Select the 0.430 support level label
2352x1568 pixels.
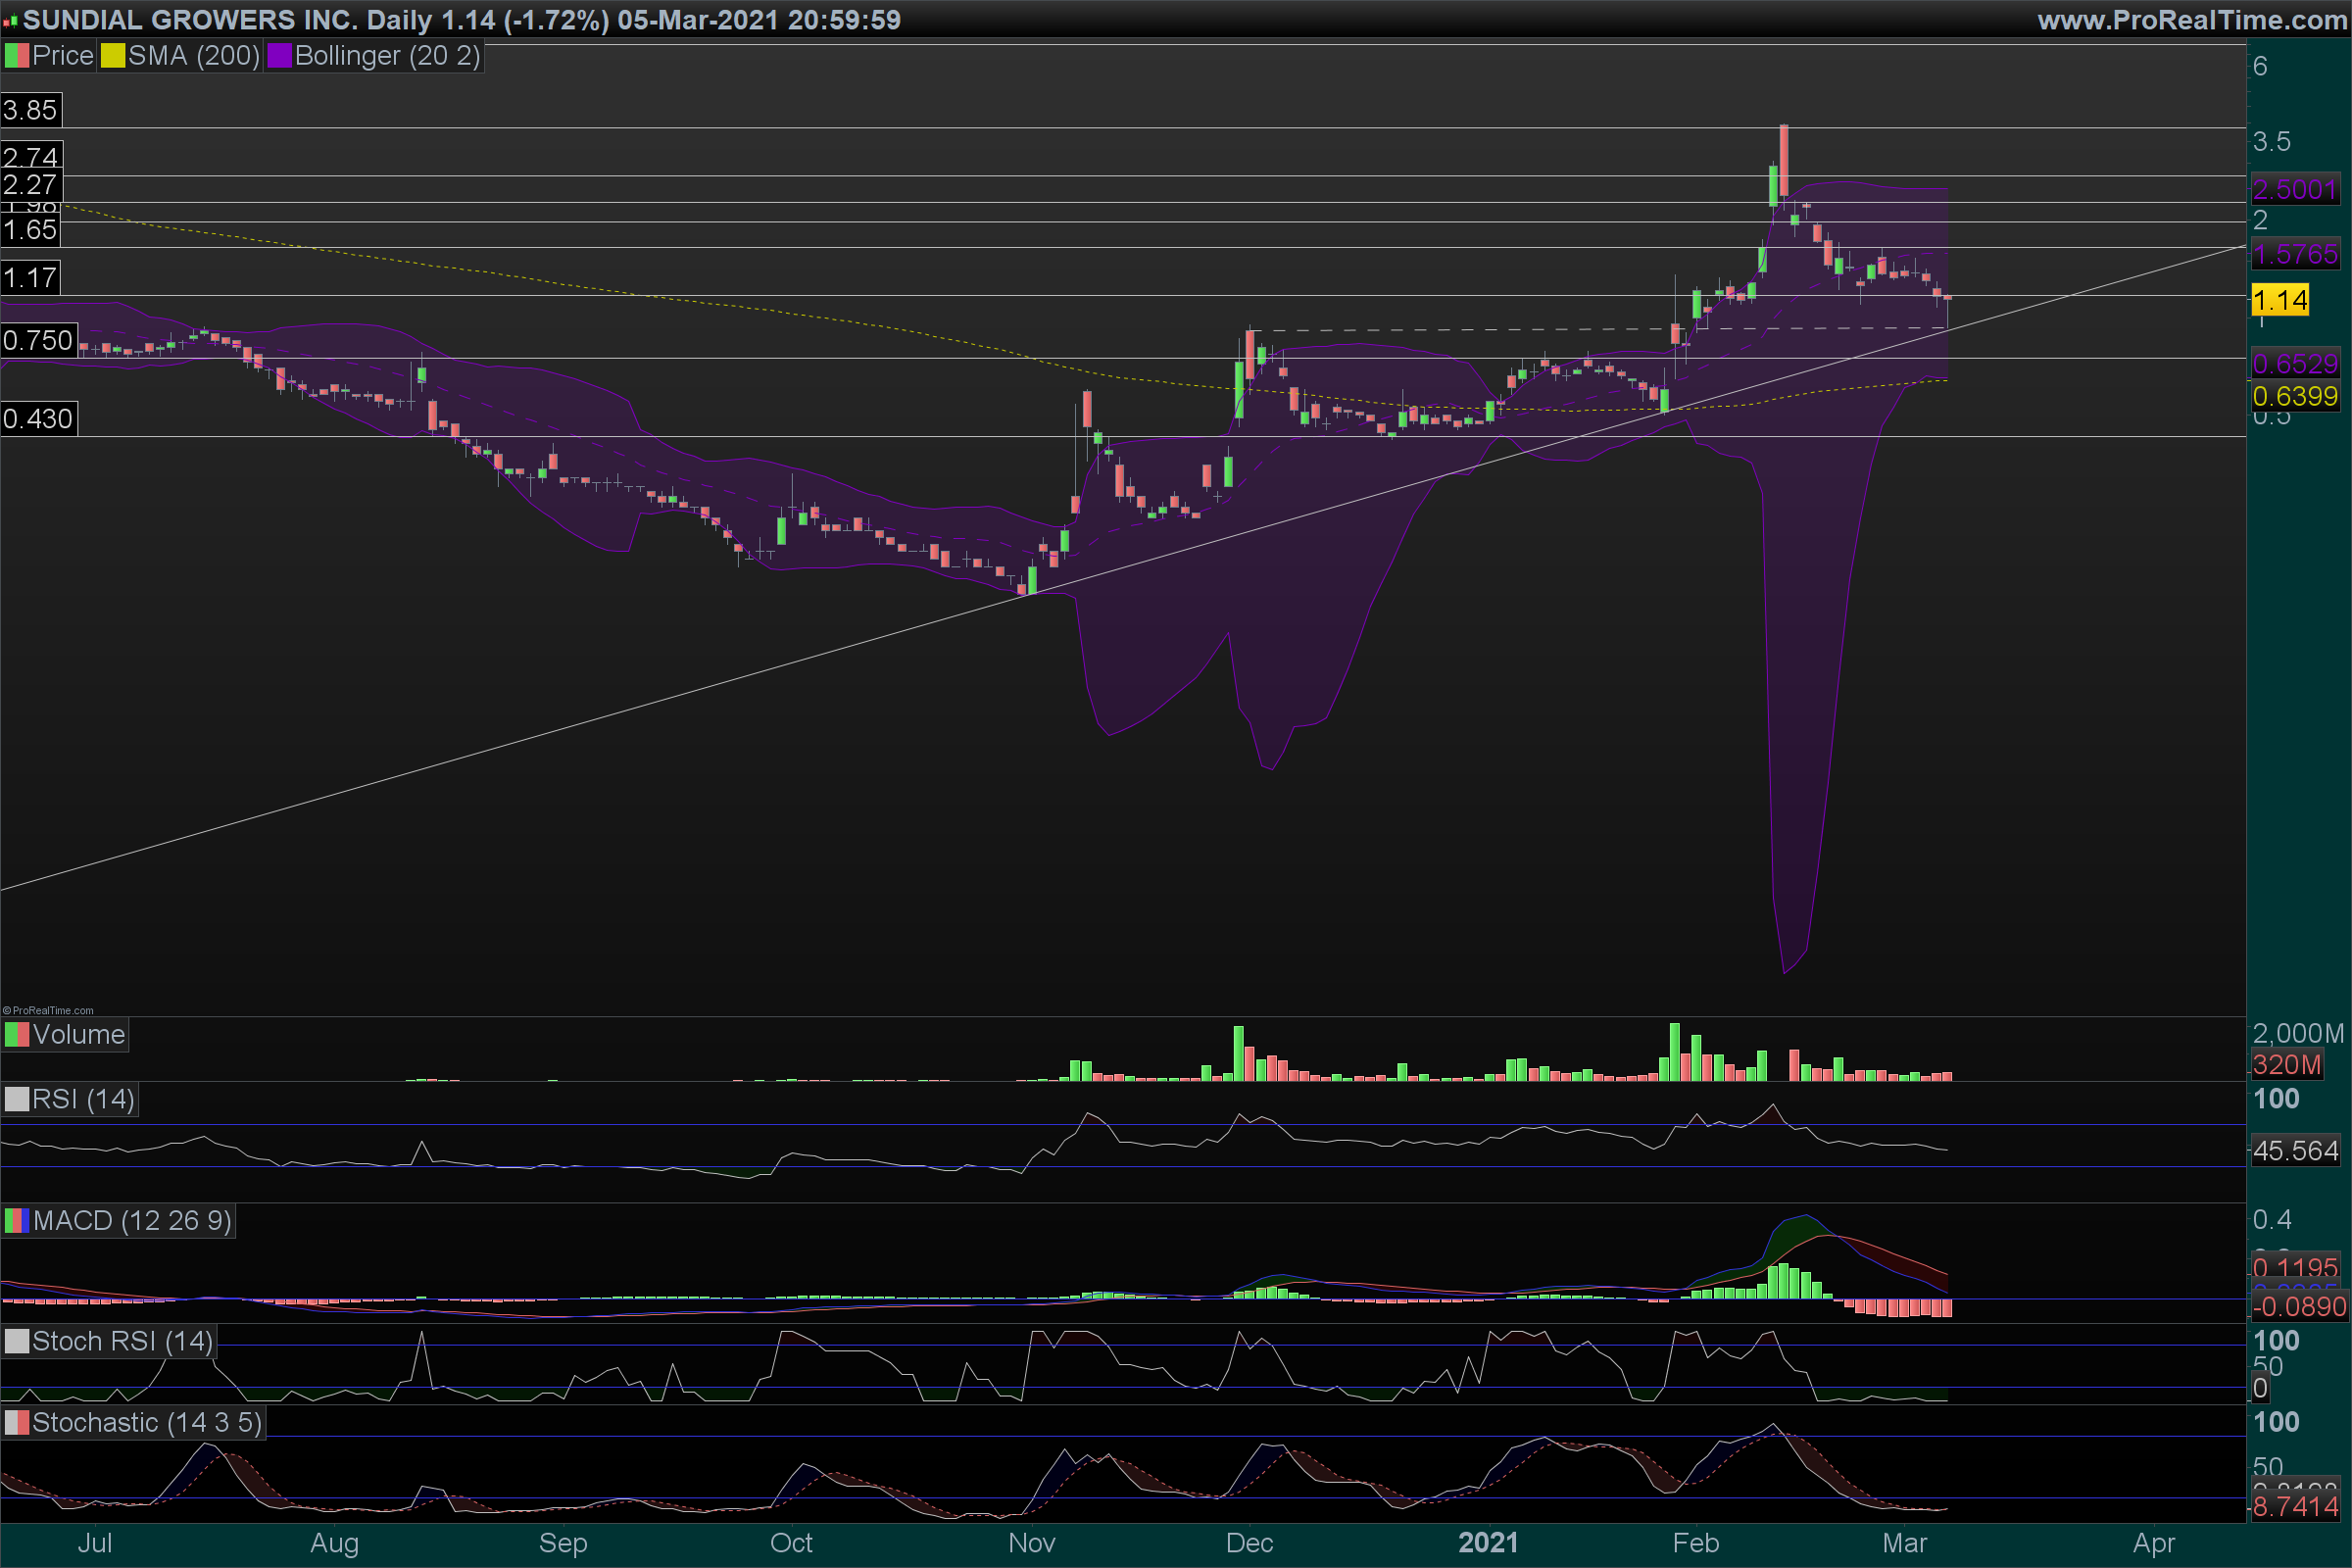tap(38, 419)
